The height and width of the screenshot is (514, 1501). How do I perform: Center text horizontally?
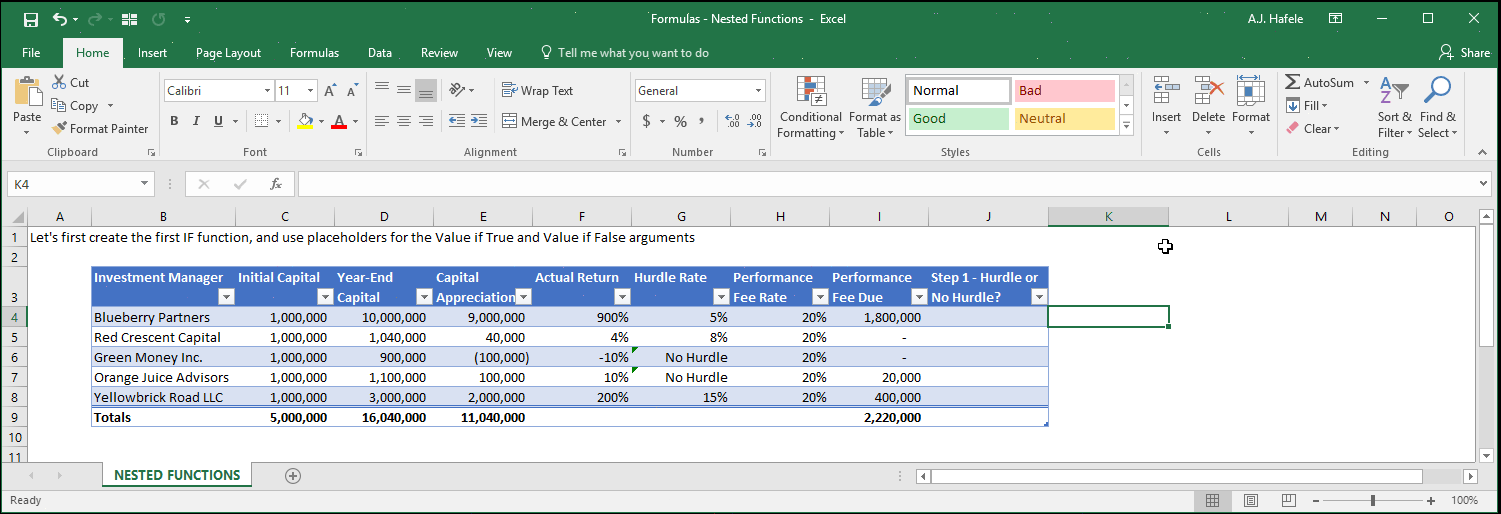[404, 121]
